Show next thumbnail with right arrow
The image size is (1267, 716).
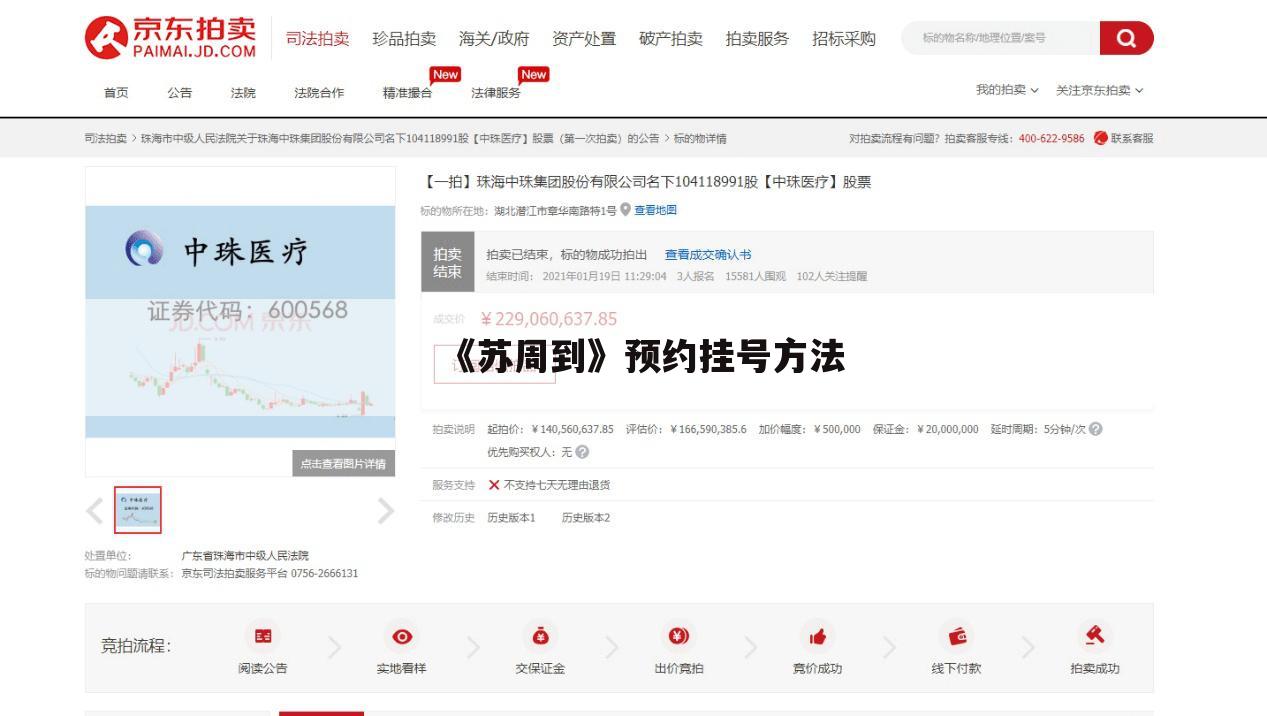coord(386,511)
